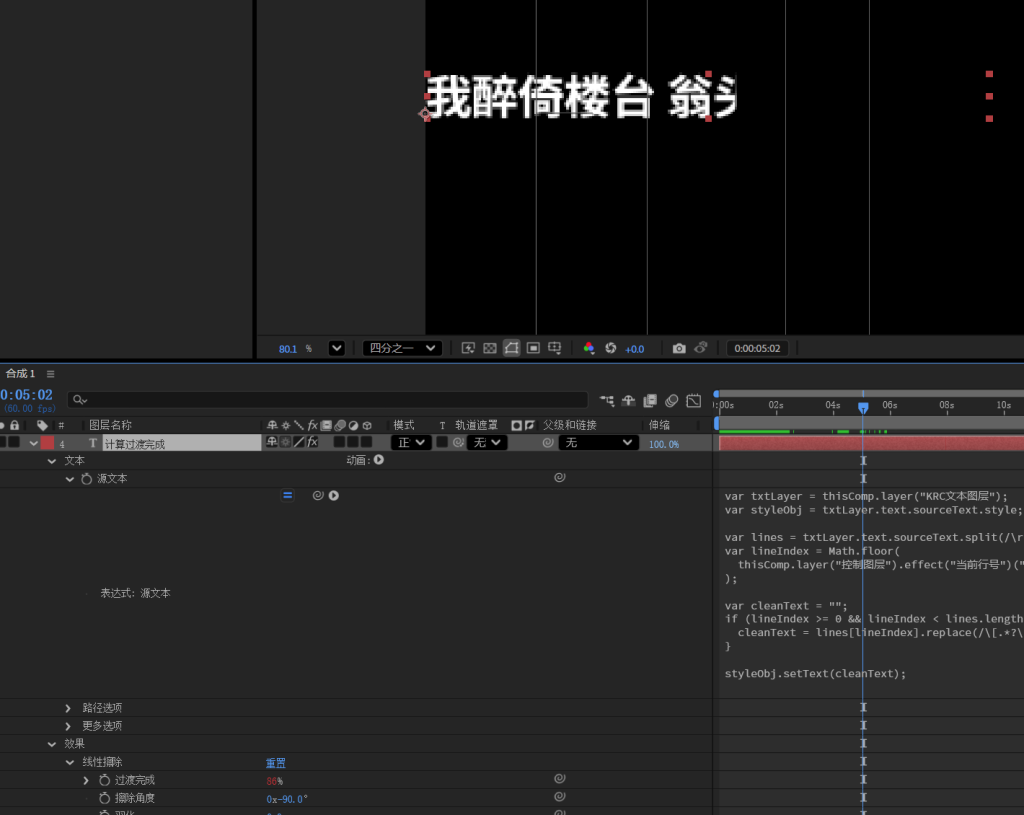The height and width of the screenshot is (815, 1024).
Task: Open the 合成 1 panel menu
Action: (51, 374)
